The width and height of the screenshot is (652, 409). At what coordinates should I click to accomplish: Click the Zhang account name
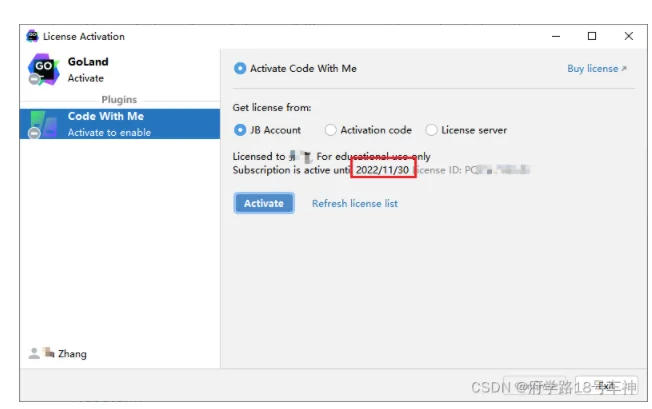[x=72, y=354]
